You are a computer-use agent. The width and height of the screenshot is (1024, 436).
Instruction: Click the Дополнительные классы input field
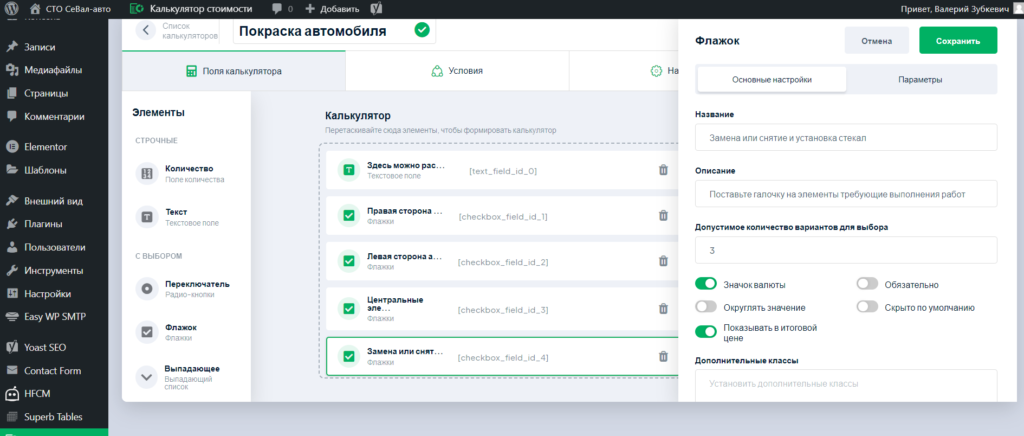coord(847,385)
